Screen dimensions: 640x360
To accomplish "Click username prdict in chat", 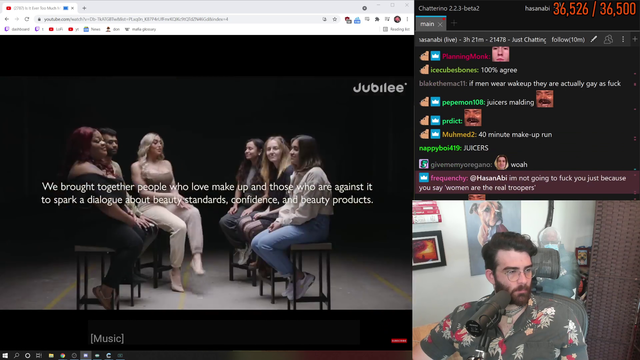I will (x=452, y=121).
